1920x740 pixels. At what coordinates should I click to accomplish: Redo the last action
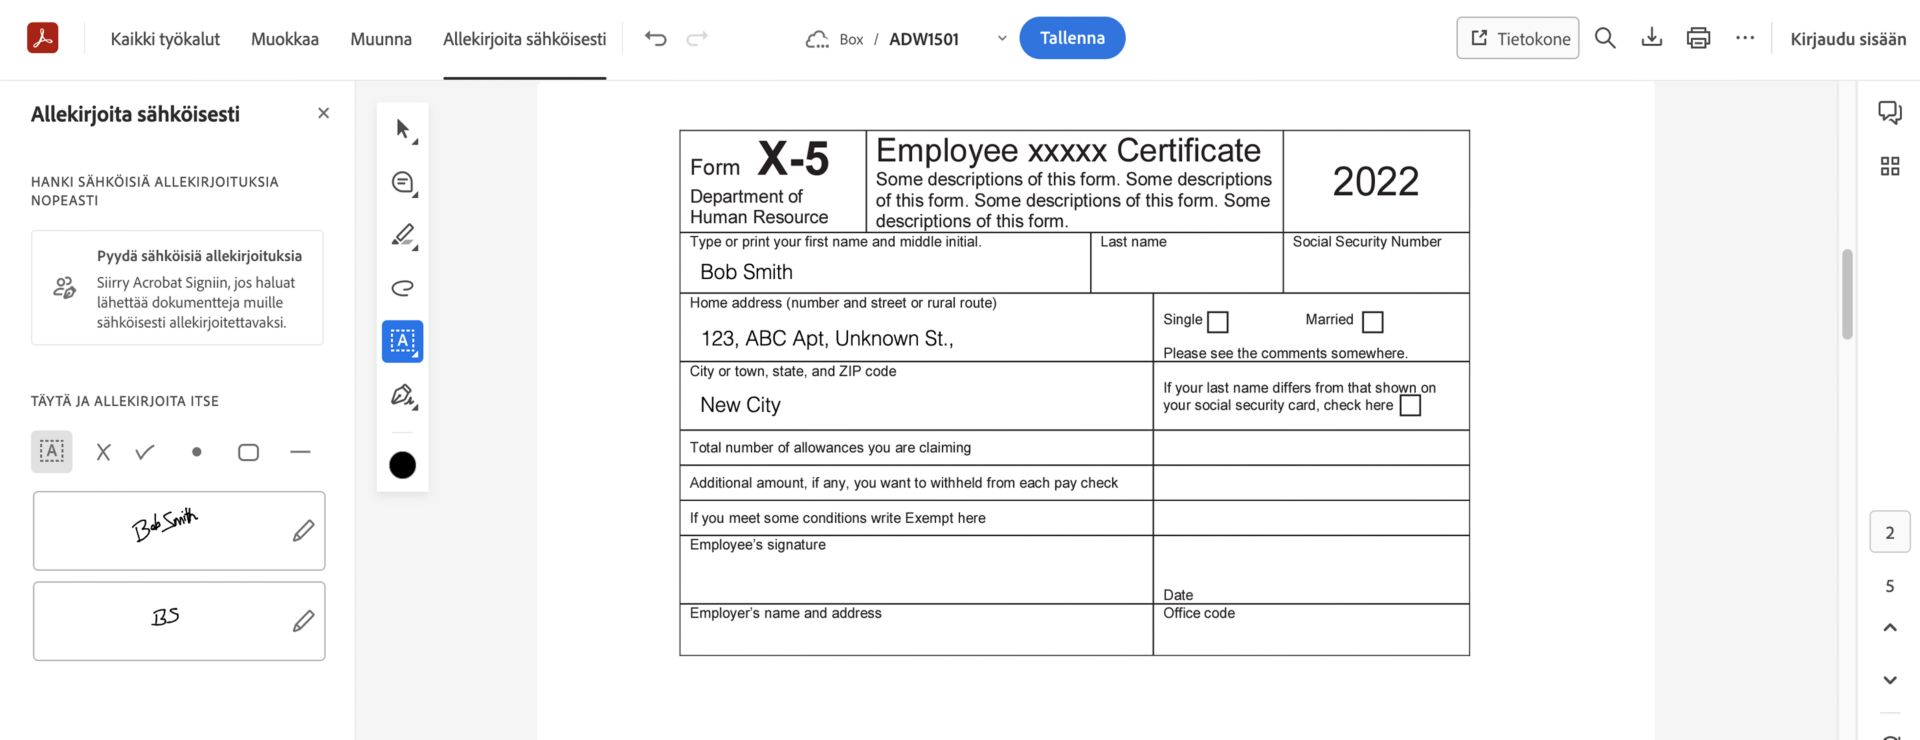(x=697, y=38)
